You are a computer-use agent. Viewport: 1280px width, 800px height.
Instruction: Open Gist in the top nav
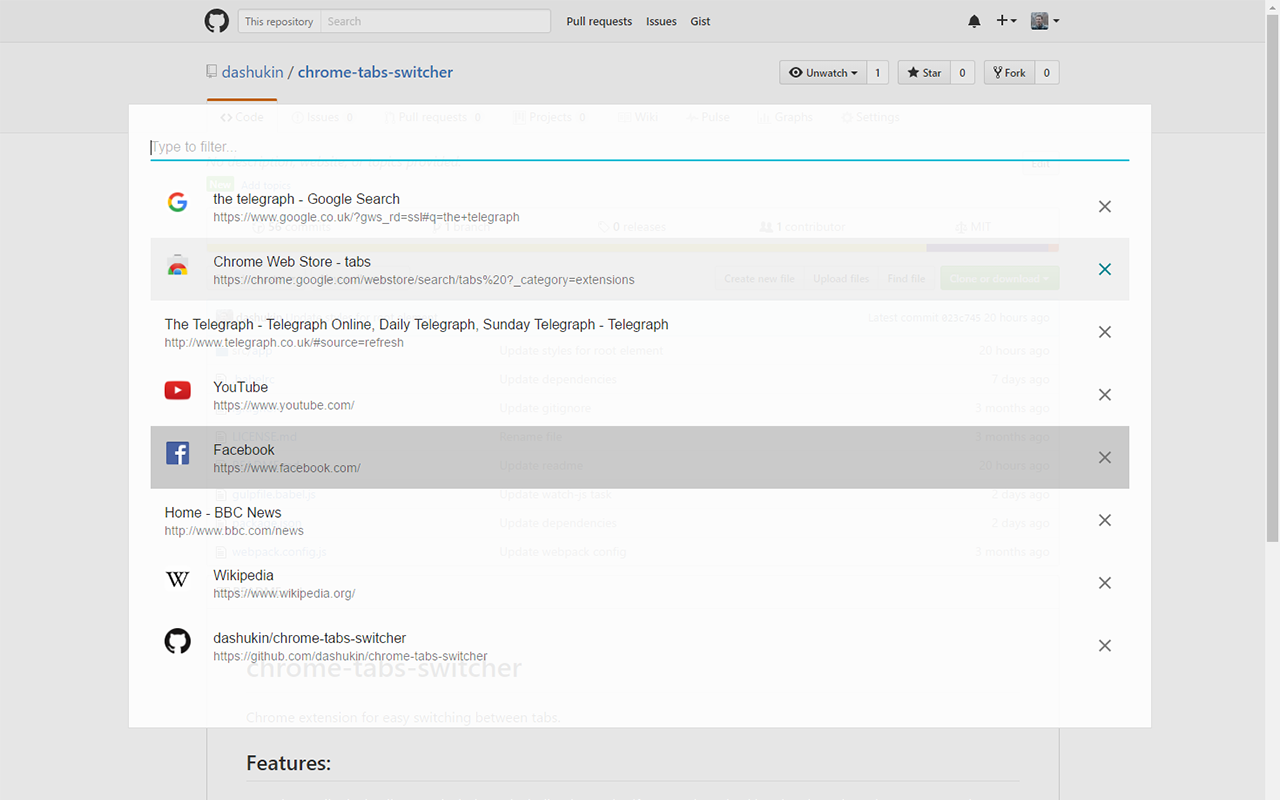point(700,21)
